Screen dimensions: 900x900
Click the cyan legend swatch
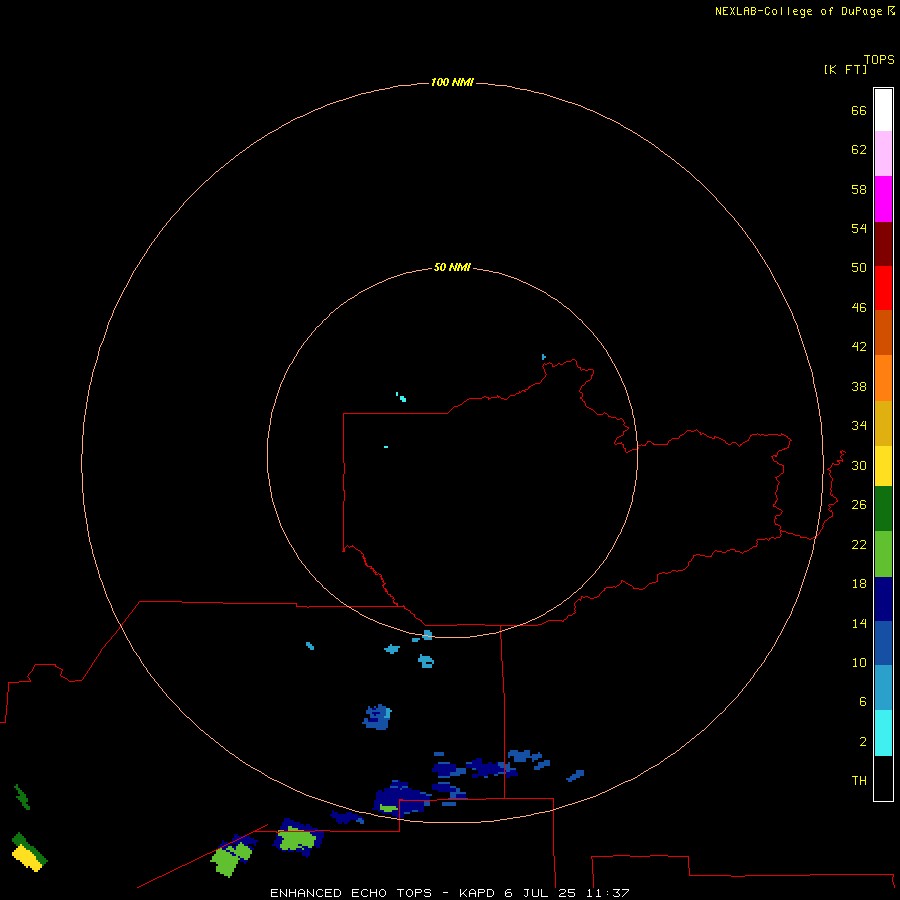[883, 733]
